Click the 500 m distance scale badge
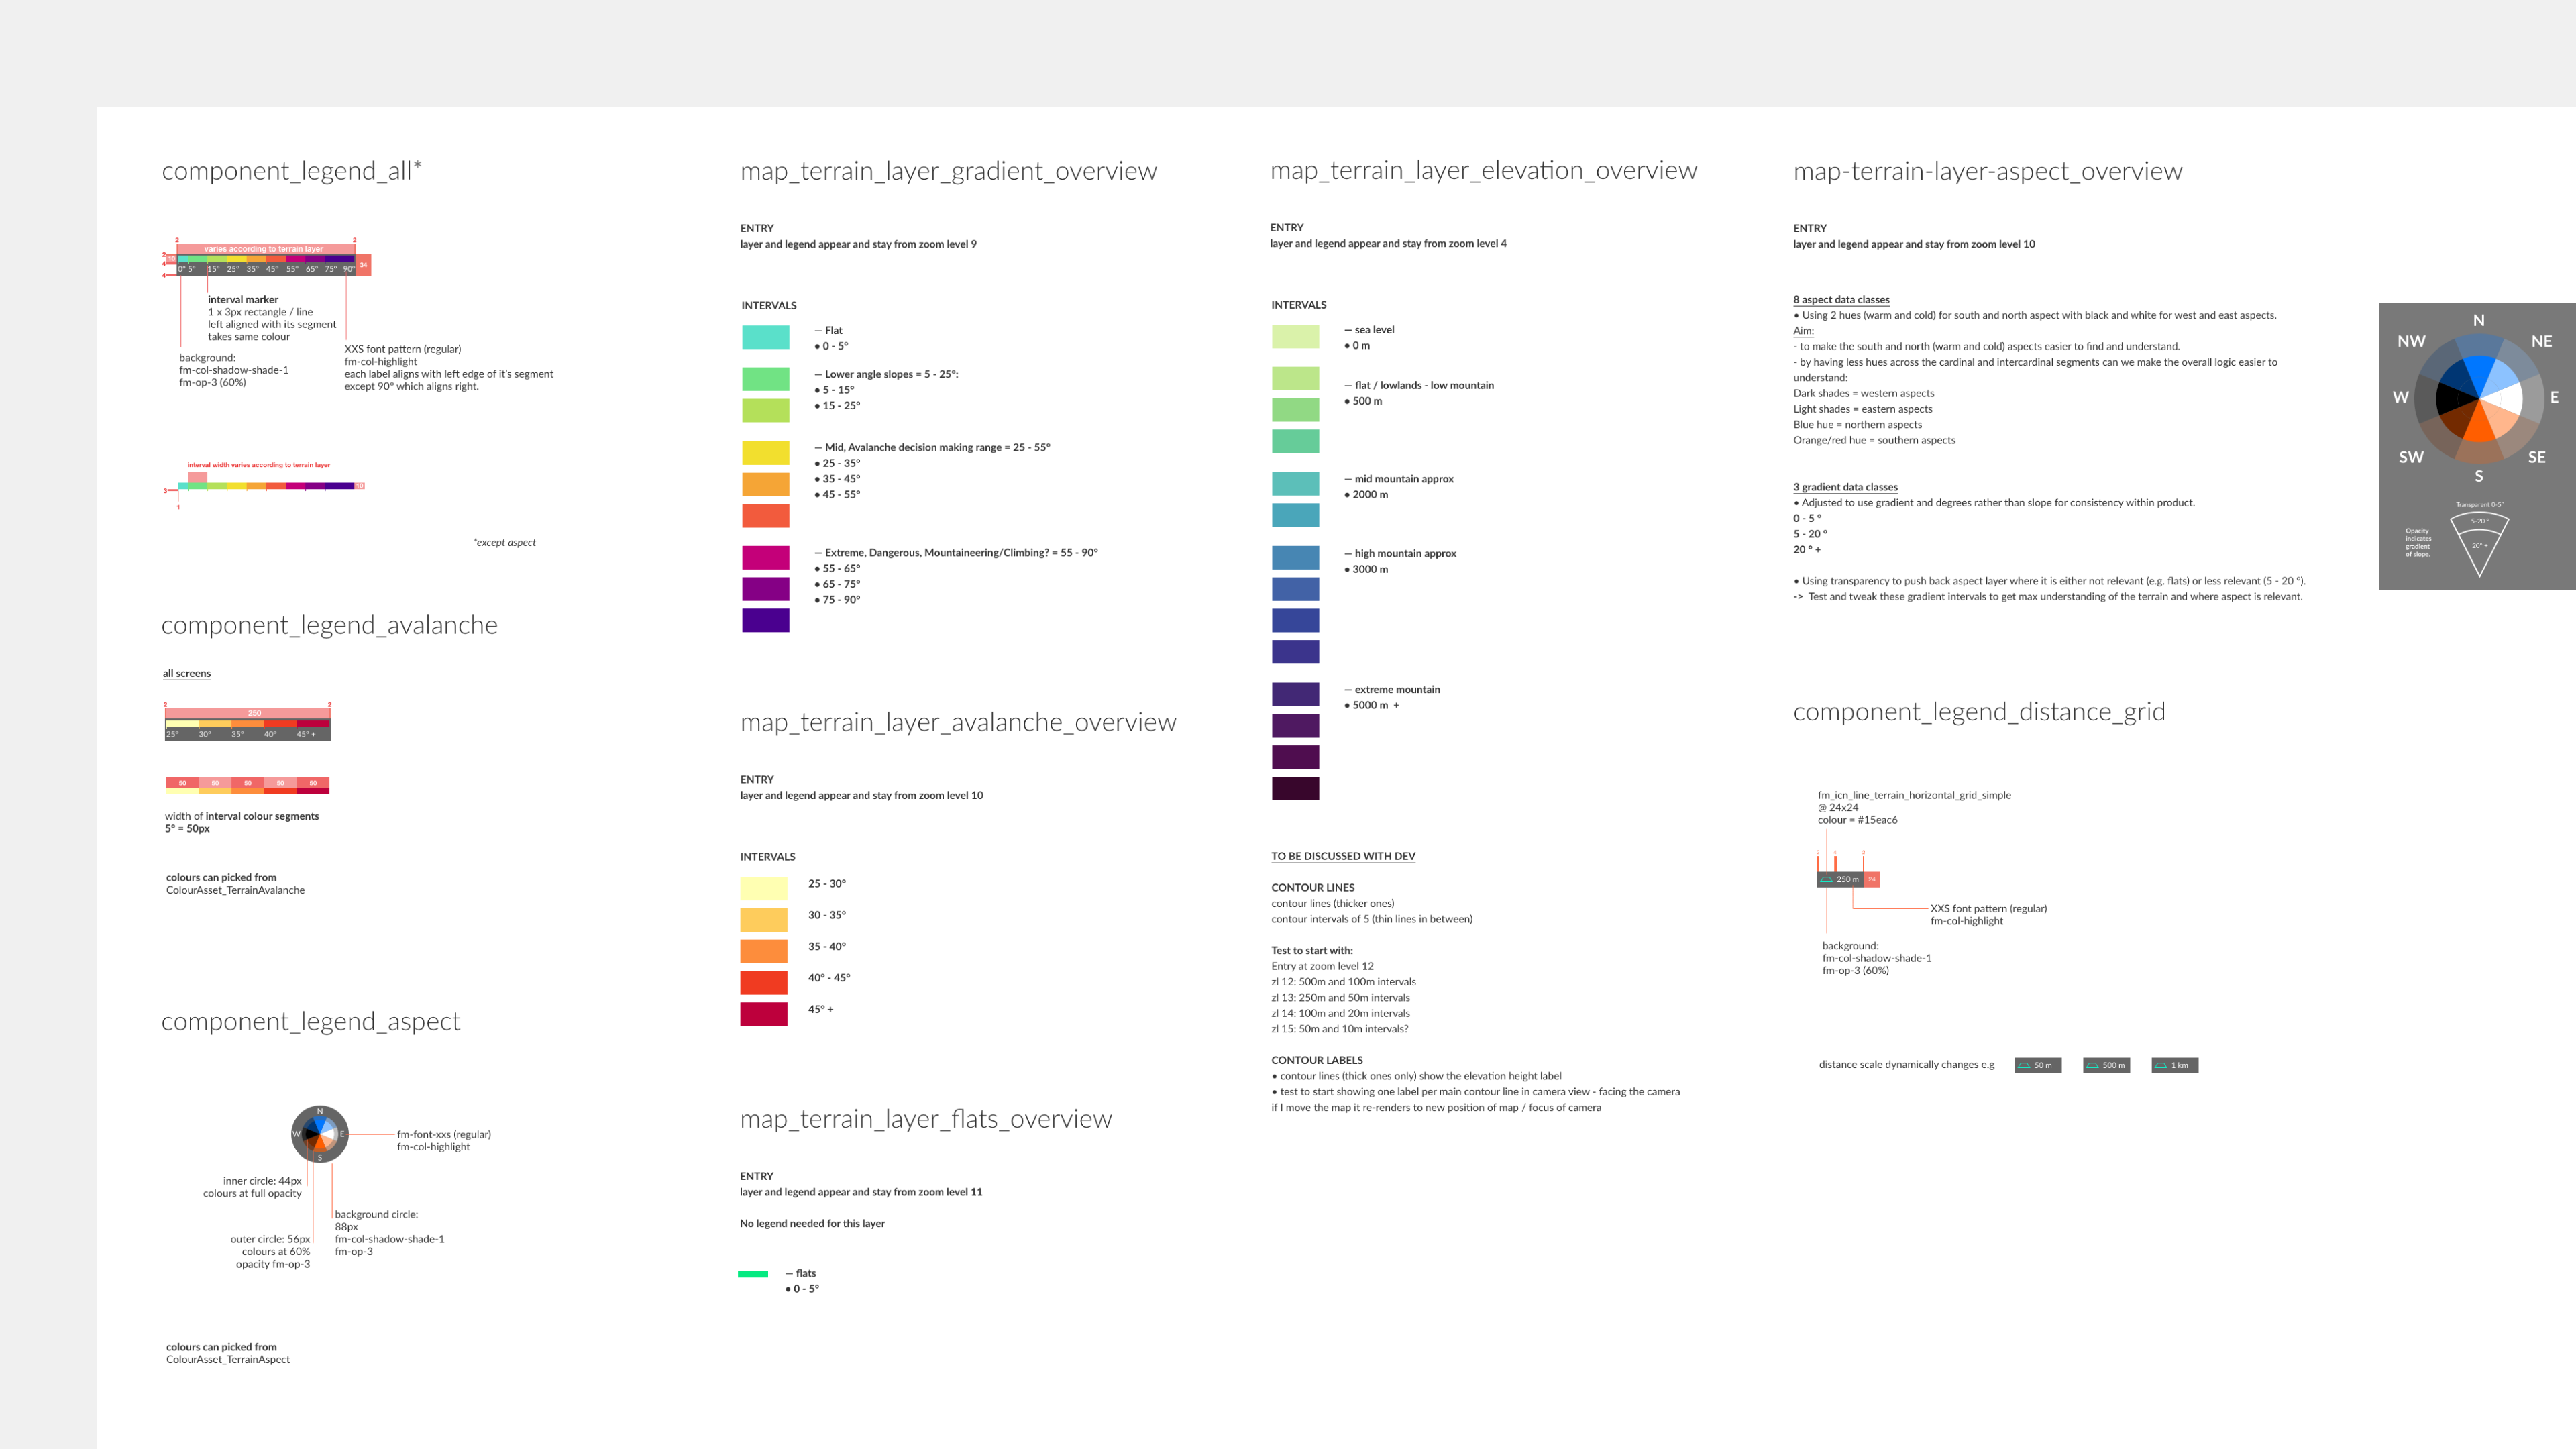This screenshot has height=1449, width=2576. 2106,1065
